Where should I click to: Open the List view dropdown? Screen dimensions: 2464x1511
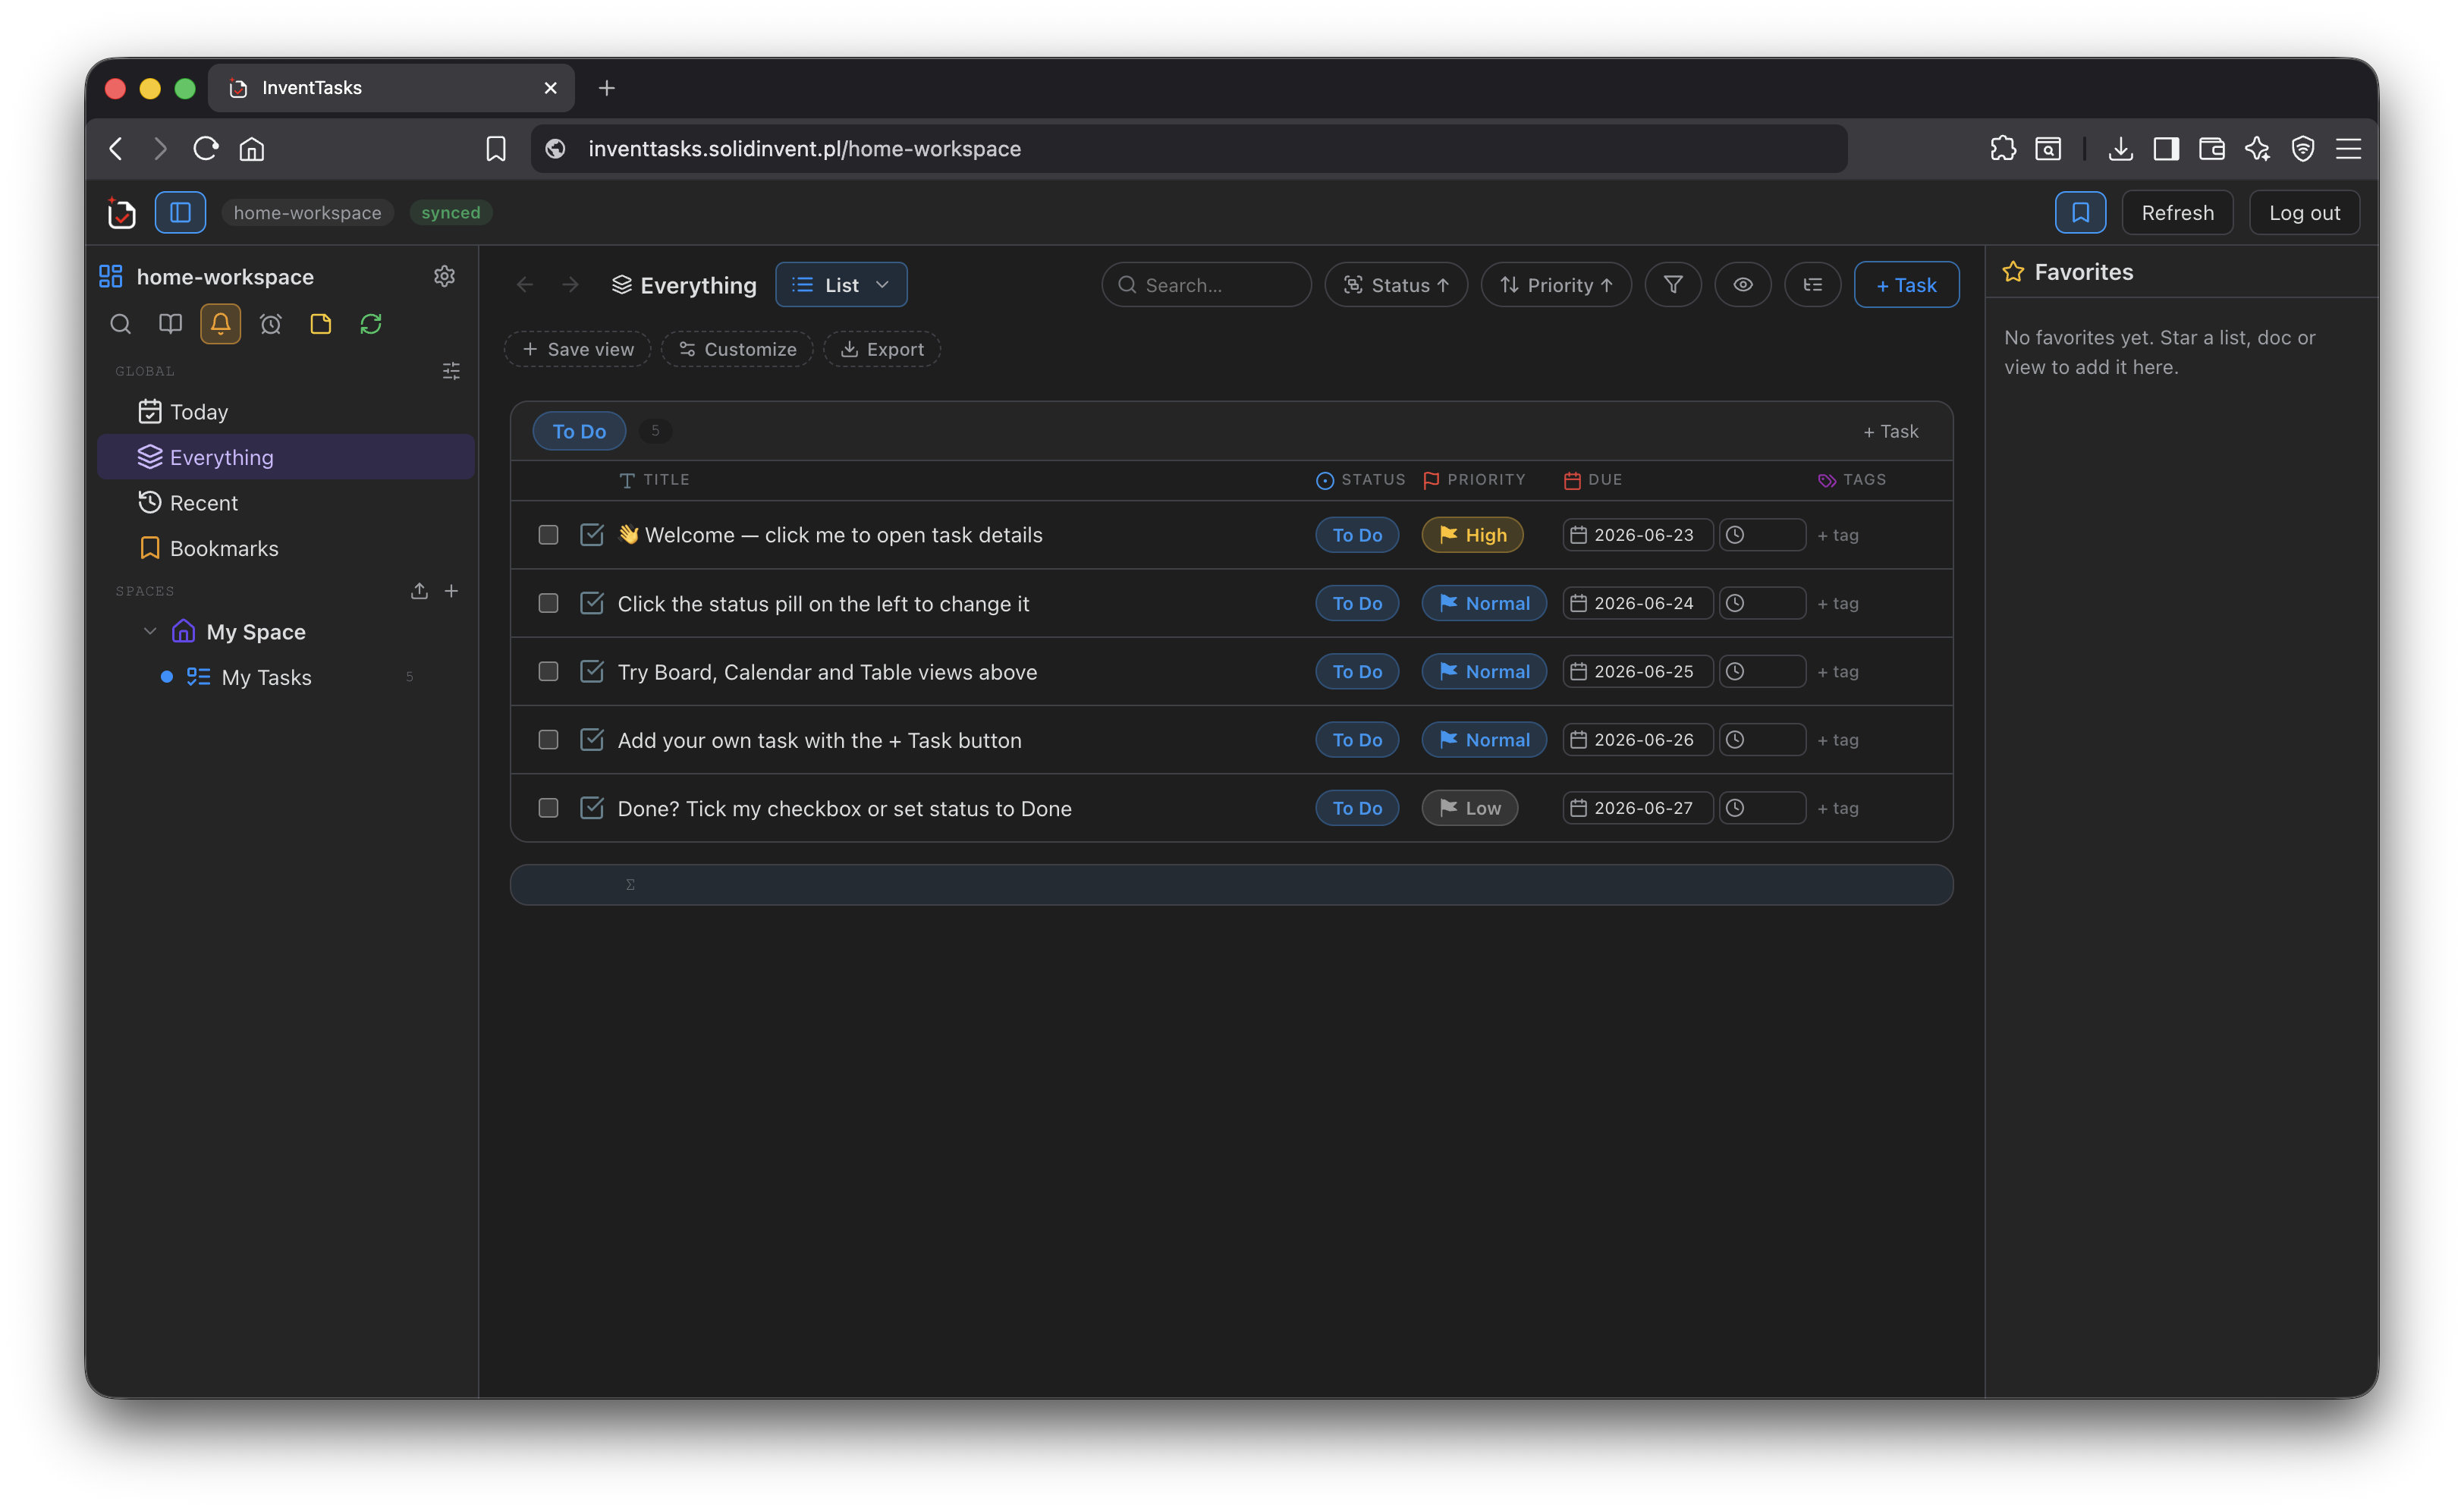coord(841,285)
